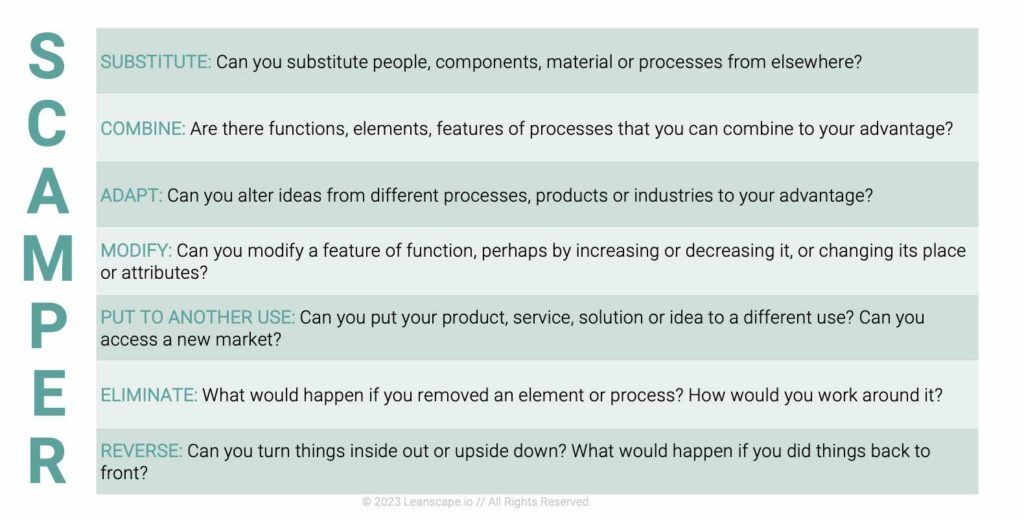Select the question about altering ideas from industries

click(x=520, y=196)
